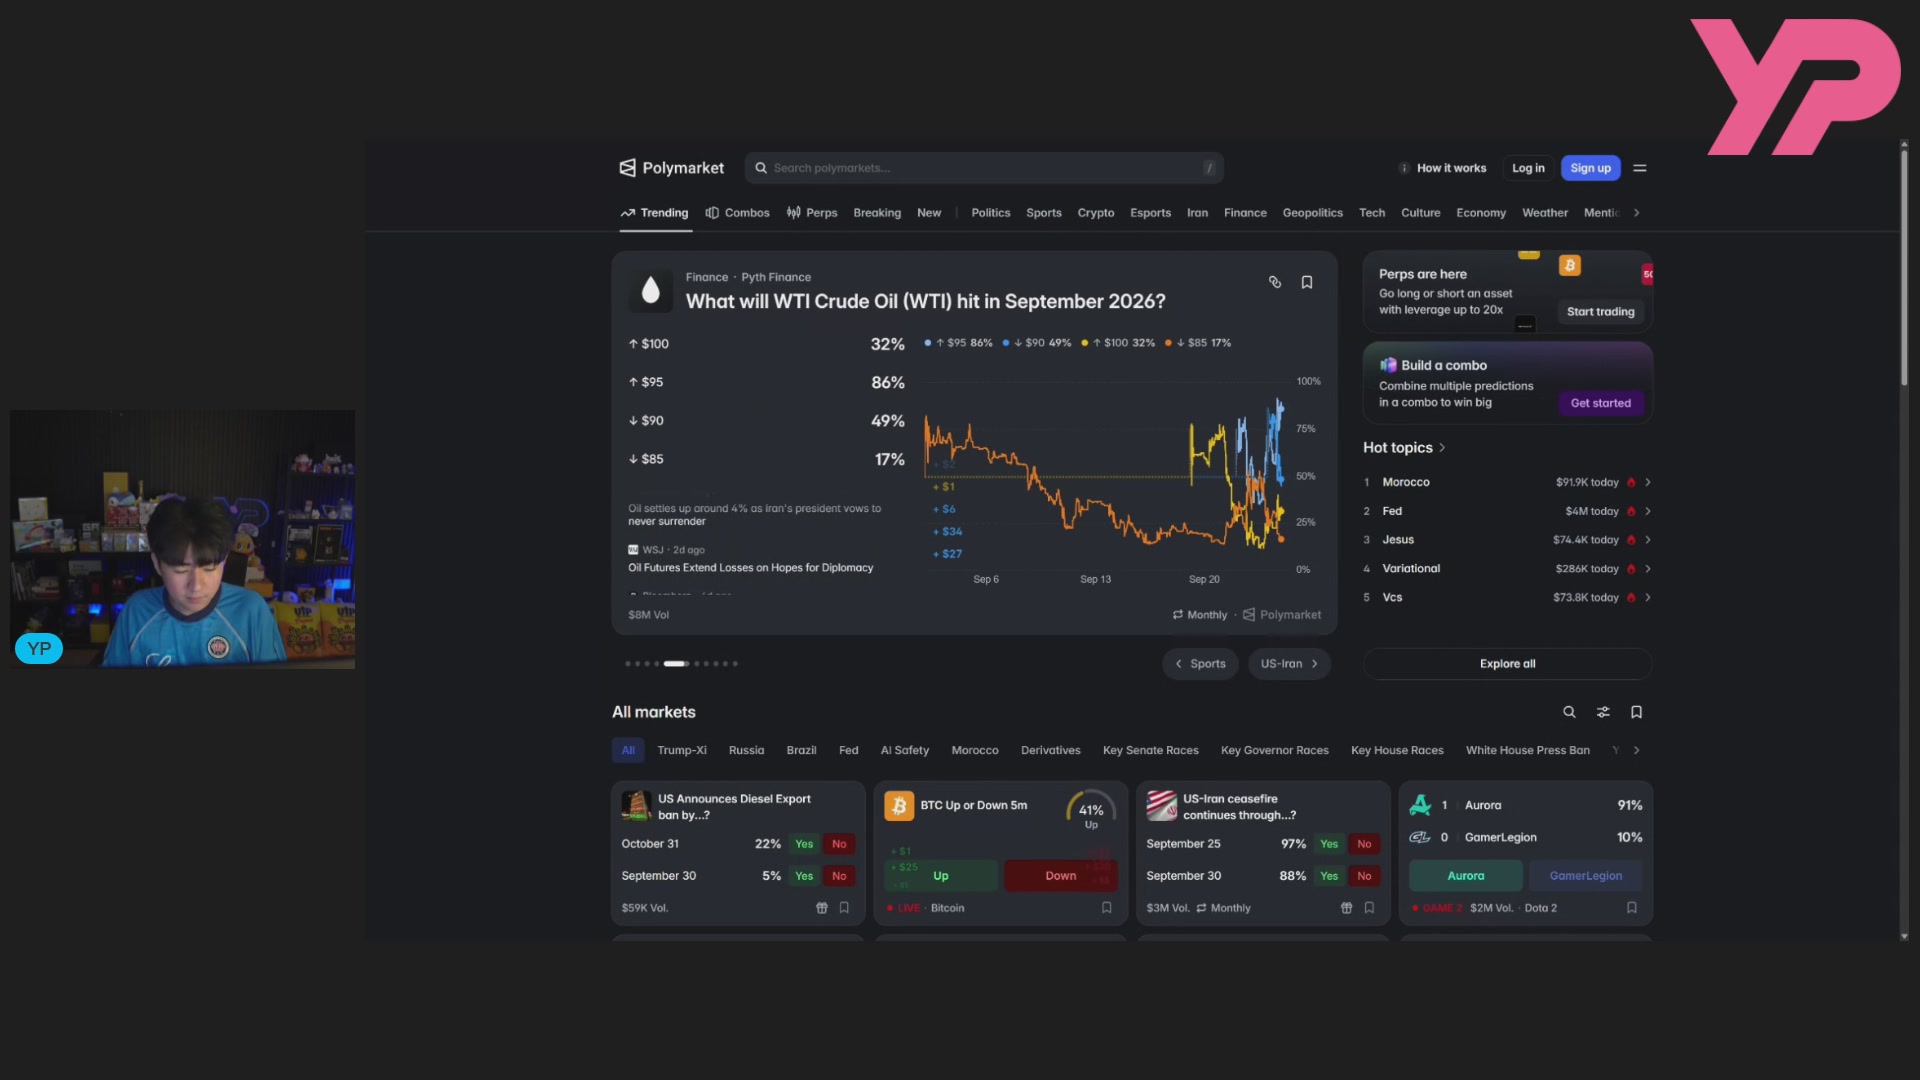Click Explore all hot topics
This screenshot has height=1080, width=1920.
click(x=1508, y=664)
